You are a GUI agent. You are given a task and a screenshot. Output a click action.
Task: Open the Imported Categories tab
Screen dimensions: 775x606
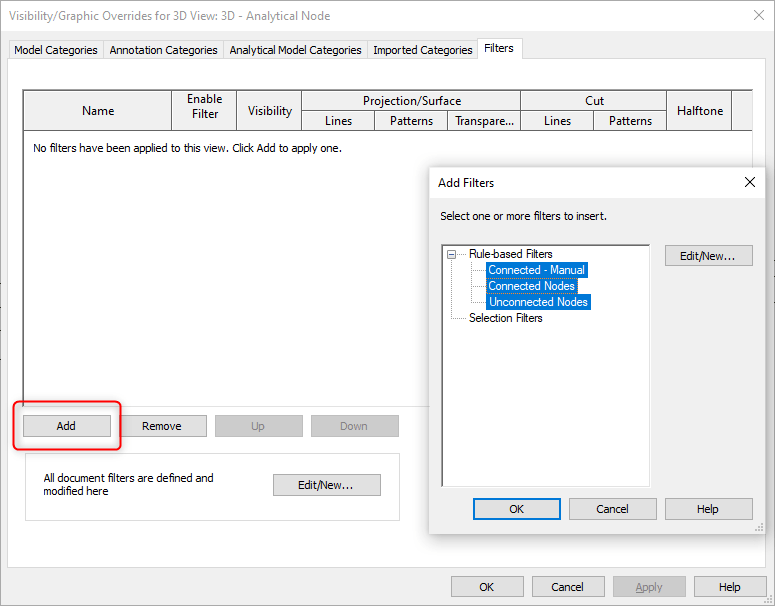422,50
